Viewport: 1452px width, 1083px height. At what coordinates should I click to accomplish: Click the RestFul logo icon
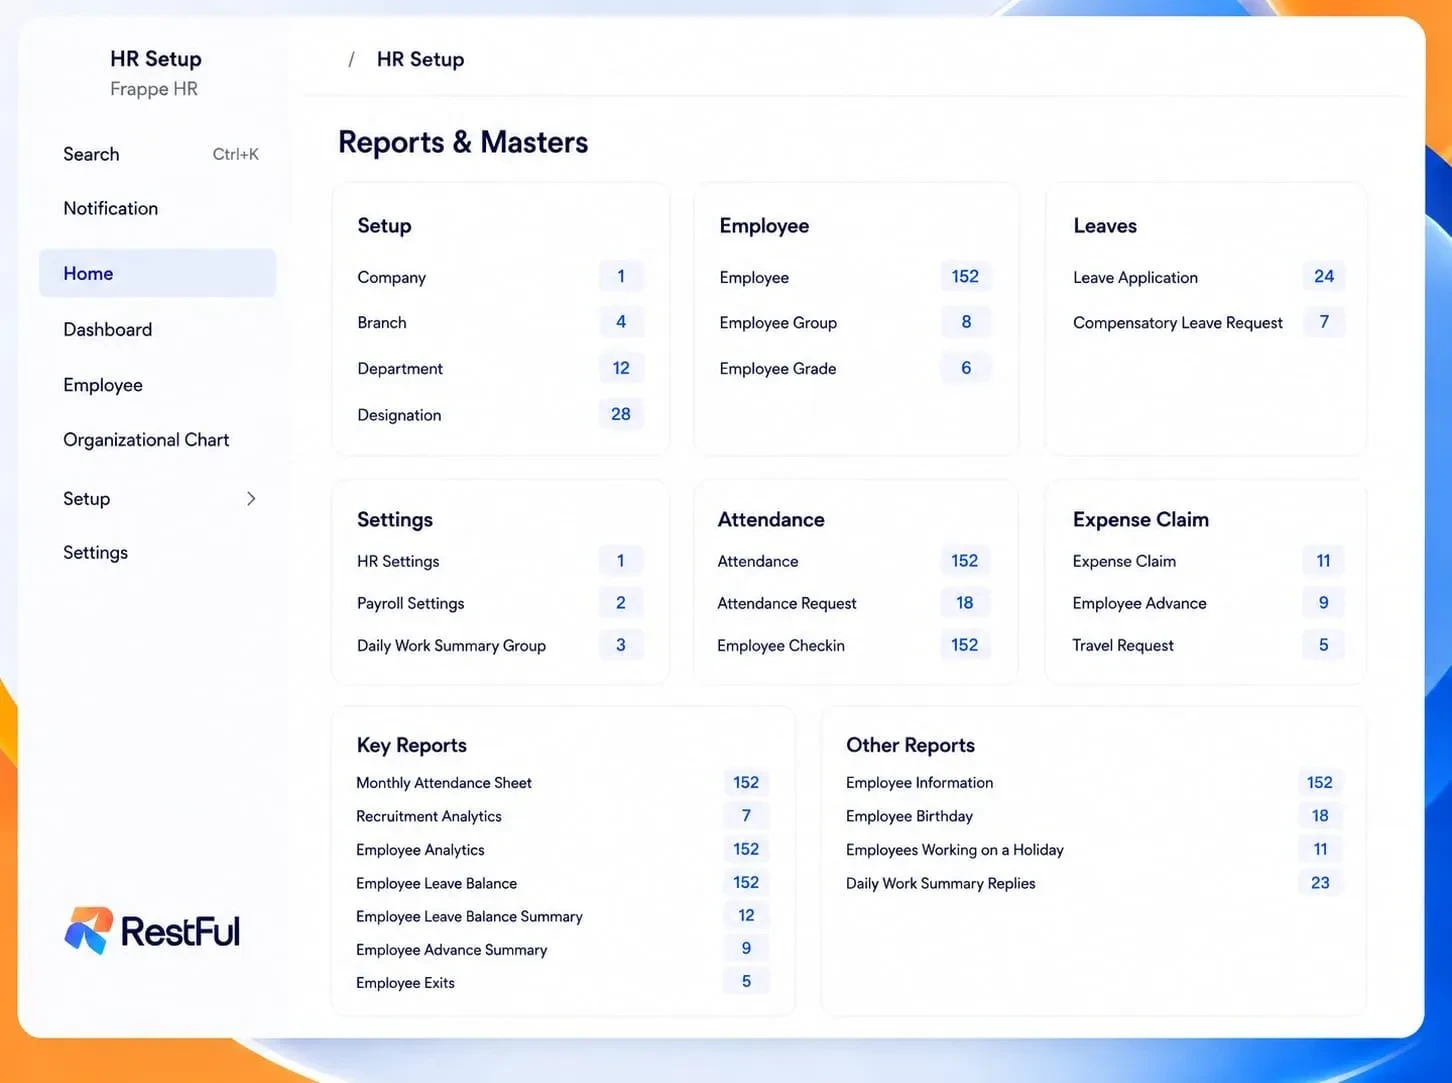[89, 930]
